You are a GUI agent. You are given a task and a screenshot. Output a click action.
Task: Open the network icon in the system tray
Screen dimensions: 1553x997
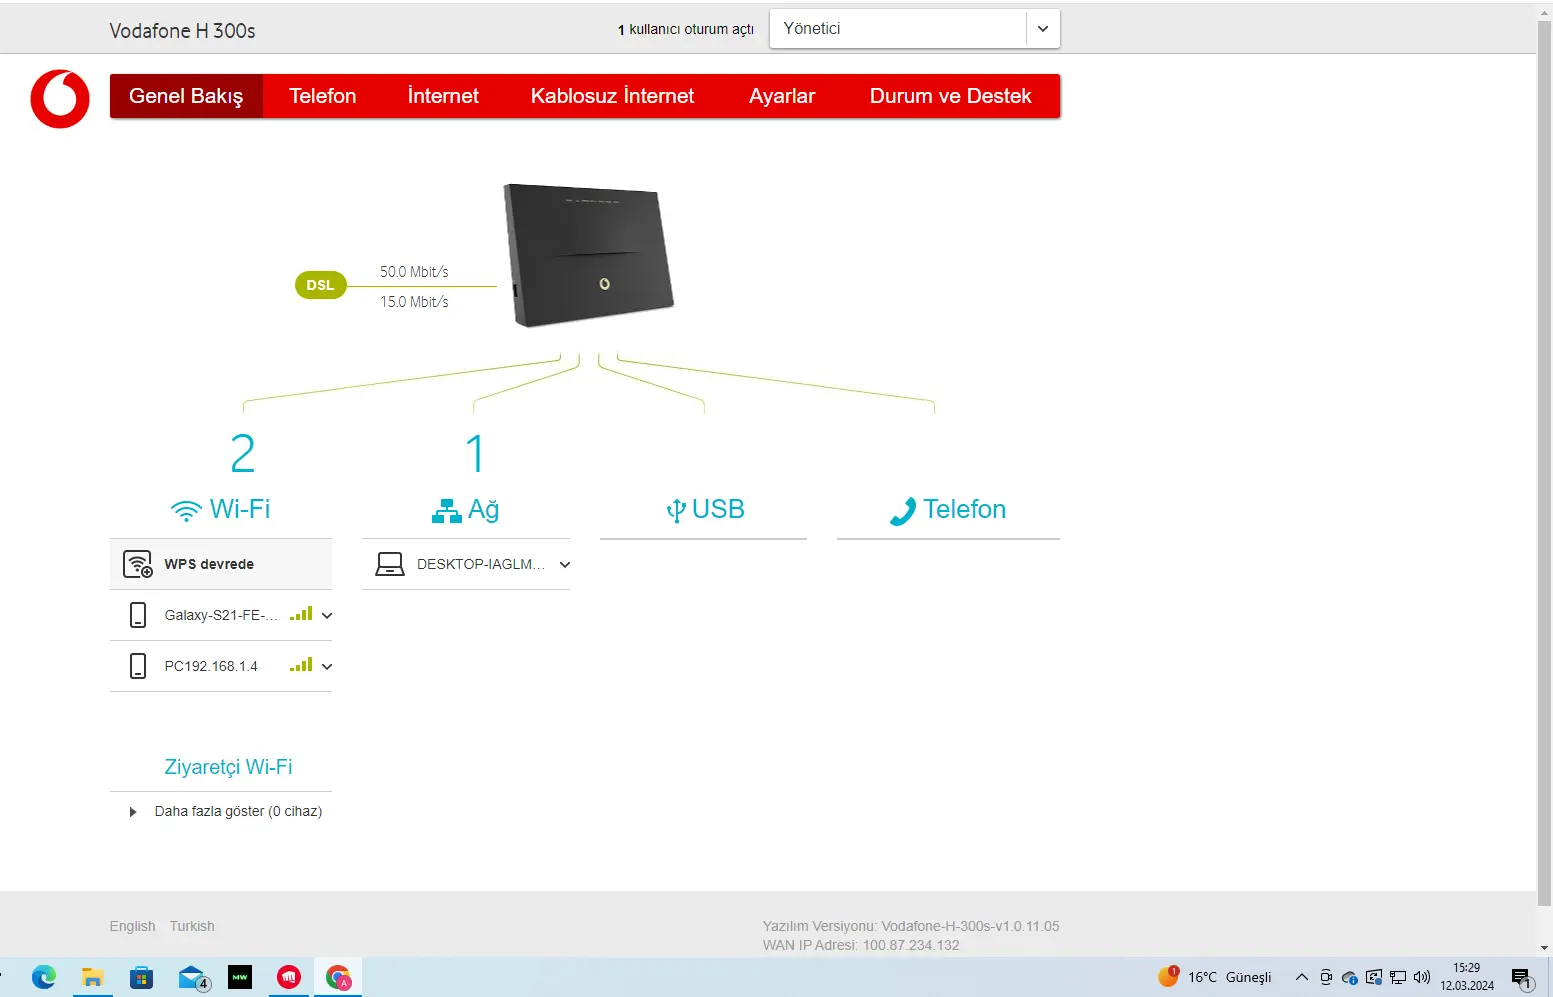[1398, 977]
